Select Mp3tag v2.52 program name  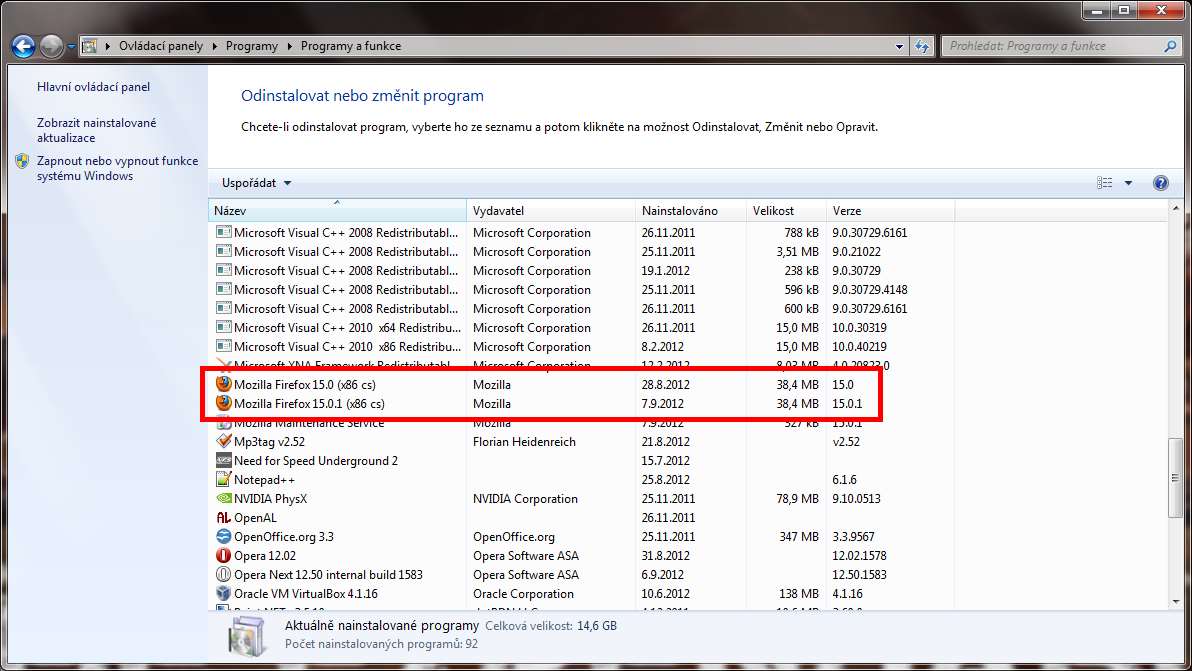tap(269, 442)
